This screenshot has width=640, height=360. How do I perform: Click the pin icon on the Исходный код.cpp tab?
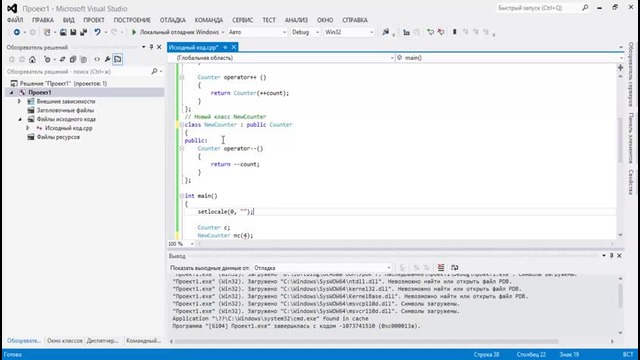[225, 47]
